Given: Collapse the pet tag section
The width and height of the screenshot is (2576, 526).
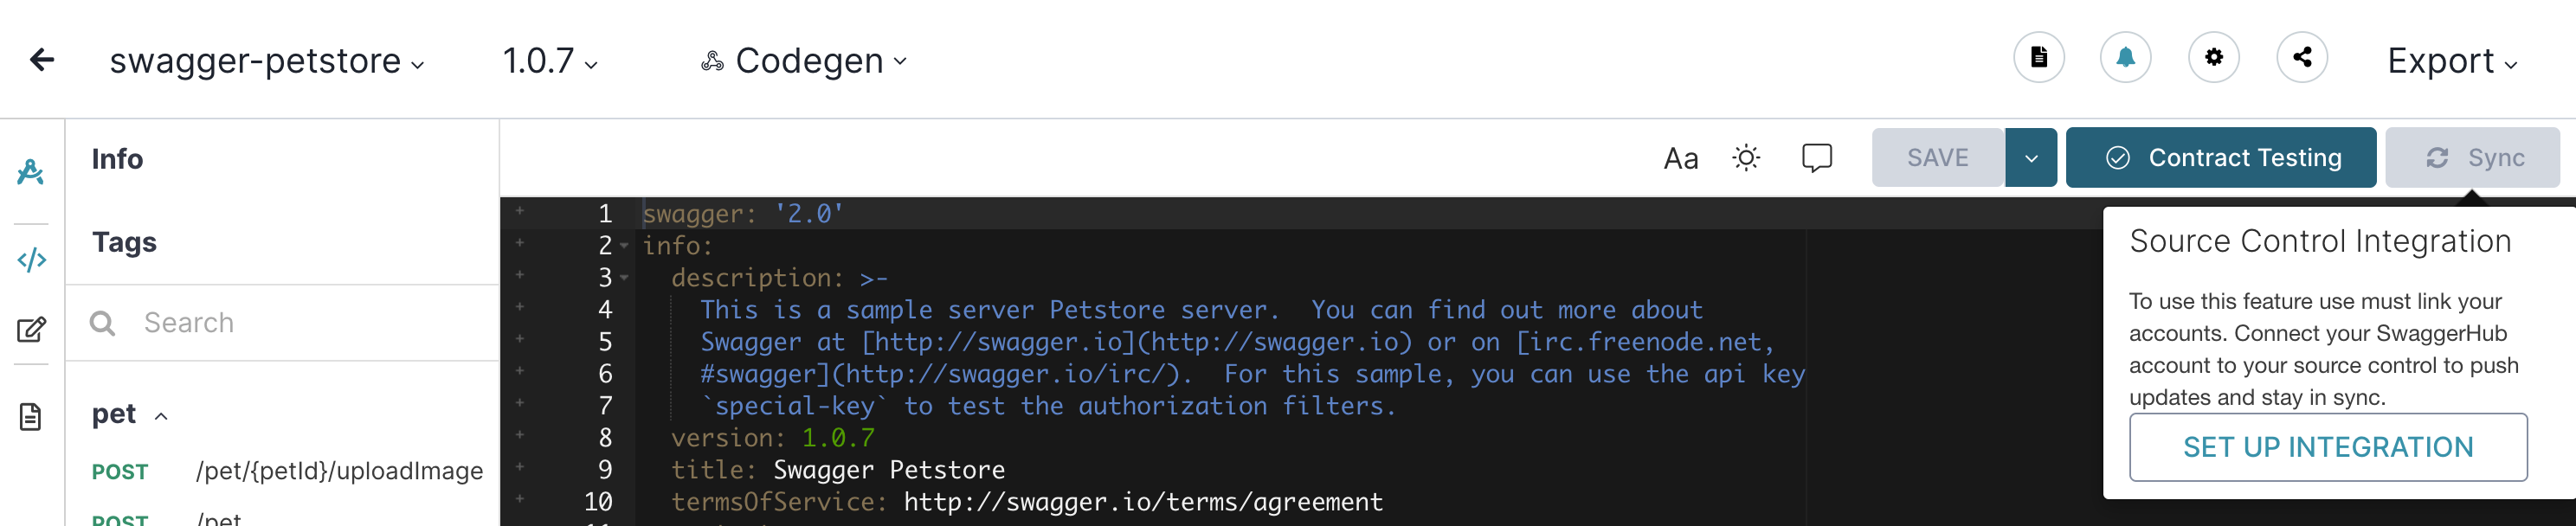Looking at the screenshot, I should click(161, 416).
